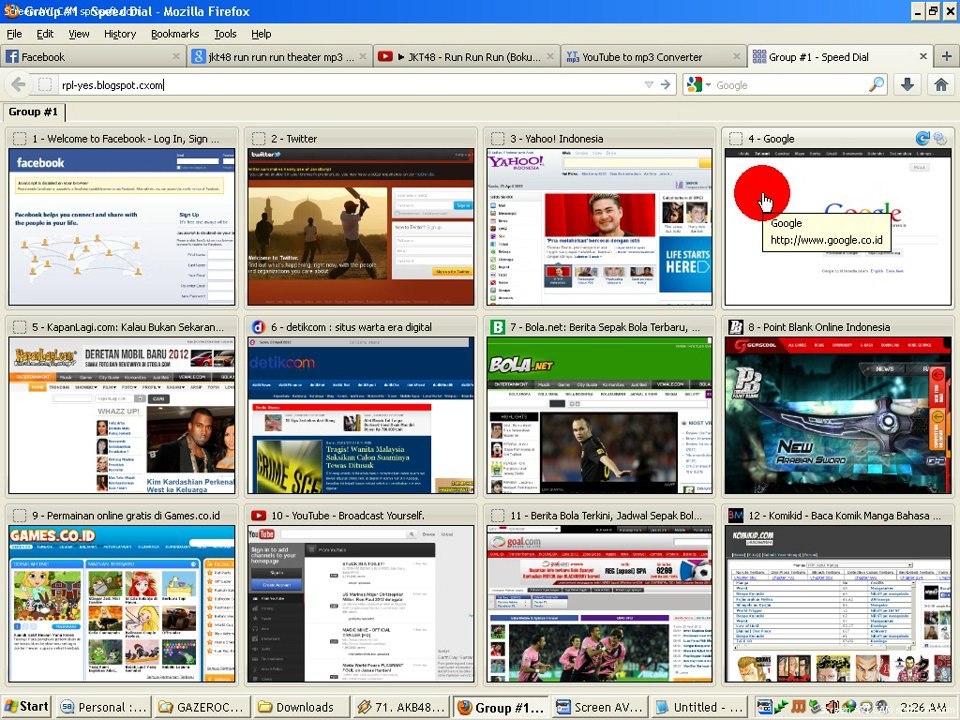Open the Google dial thumbnail
Image resolution: width=960 pixels, height=720 pixels.
[x=838, y=227]
